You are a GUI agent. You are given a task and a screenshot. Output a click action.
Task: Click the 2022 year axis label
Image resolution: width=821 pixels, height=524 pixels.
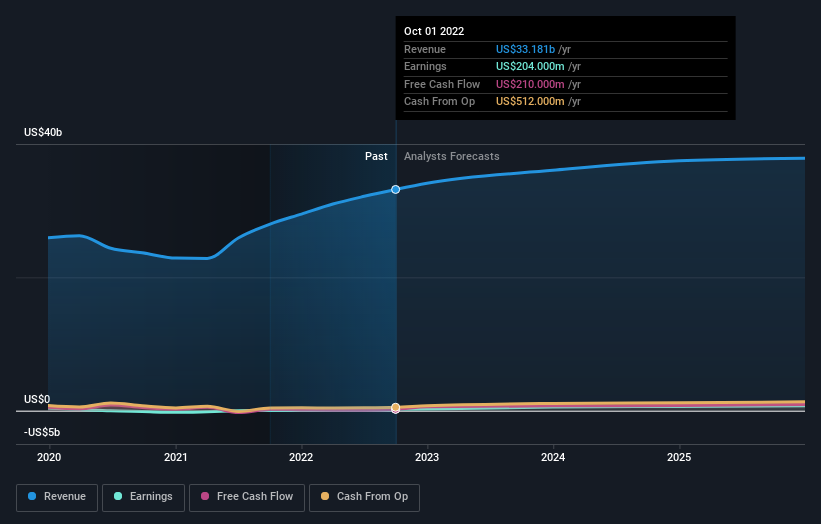pos(301,458)
